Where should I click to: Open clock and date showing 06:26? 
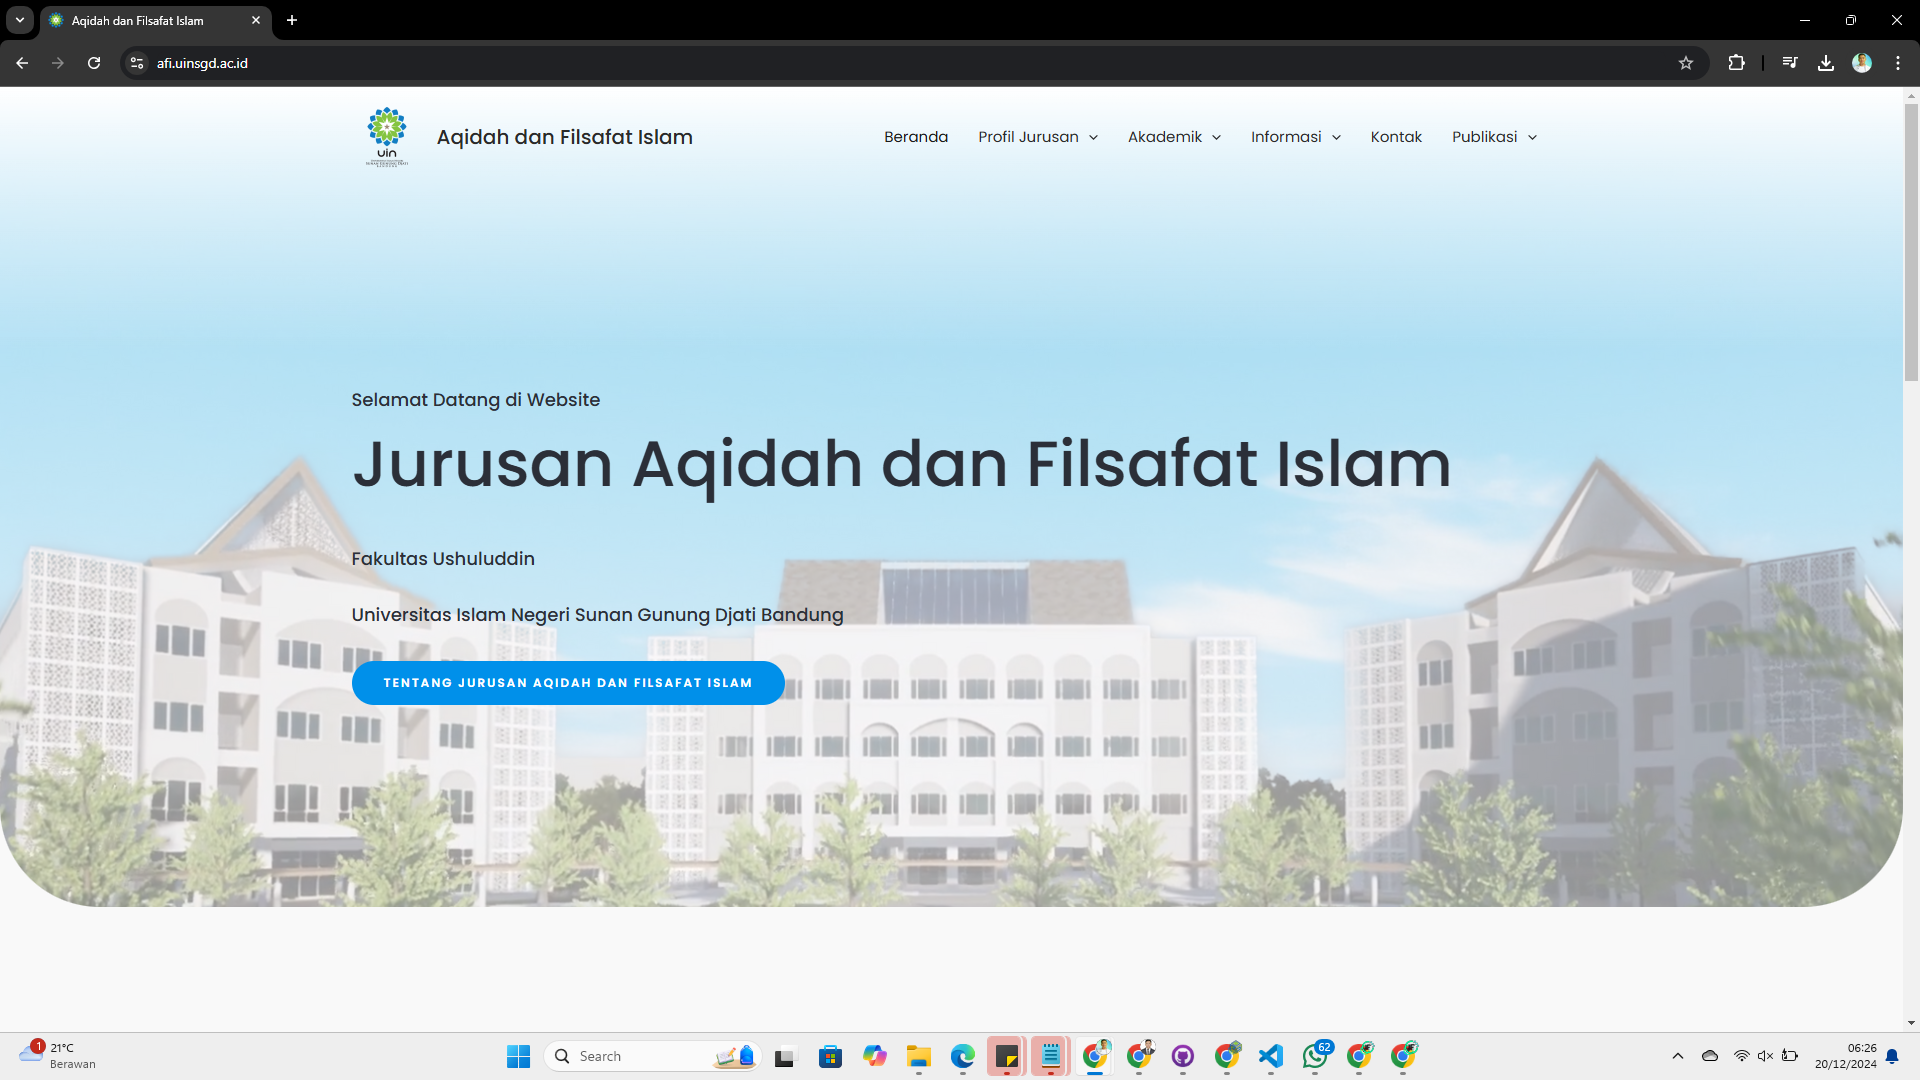point(1846,1056)
